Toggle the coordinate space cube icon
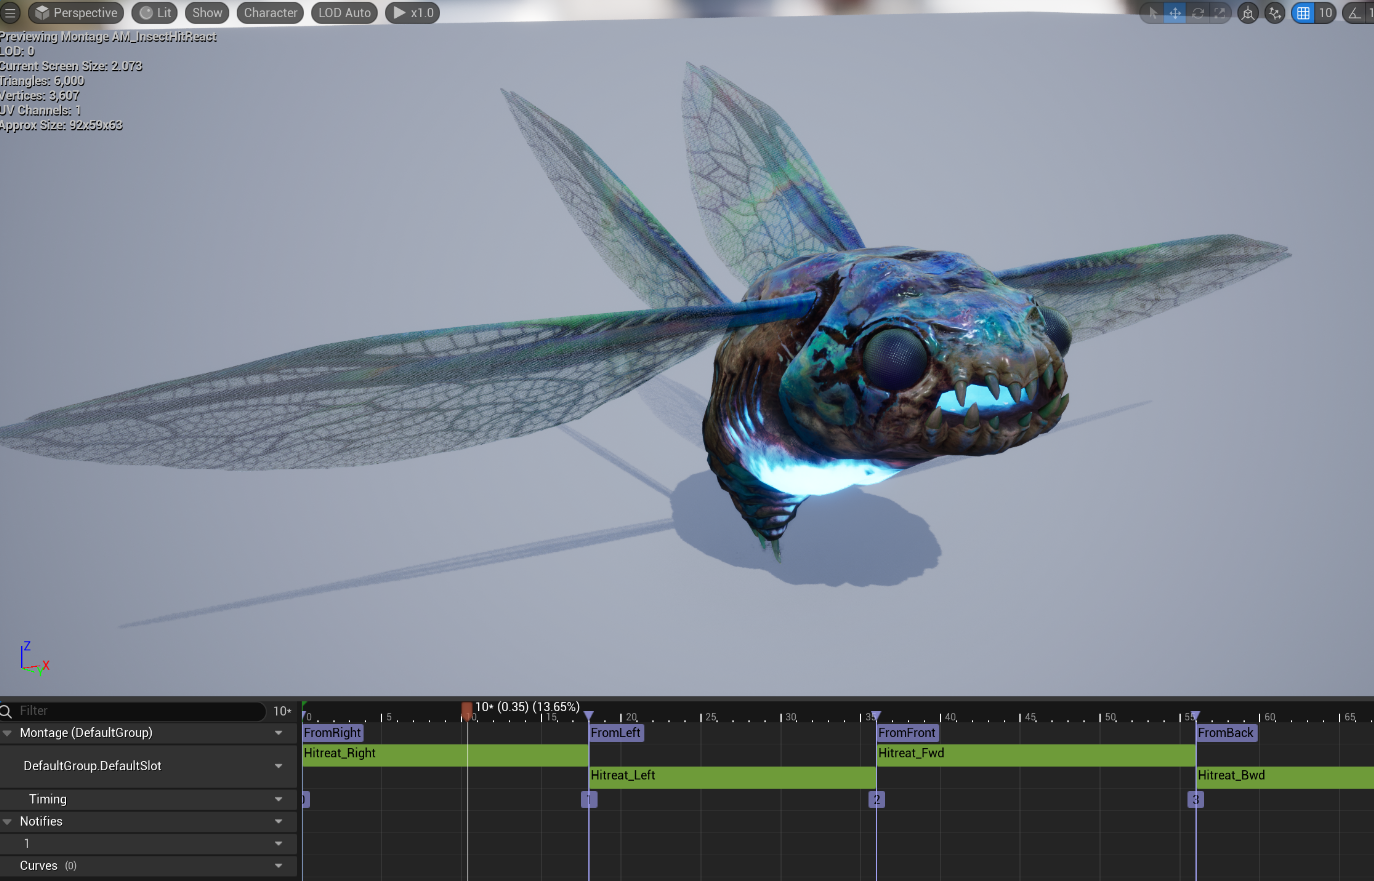The height and width of the screenshot is (881, 1374). point(1248,13)
